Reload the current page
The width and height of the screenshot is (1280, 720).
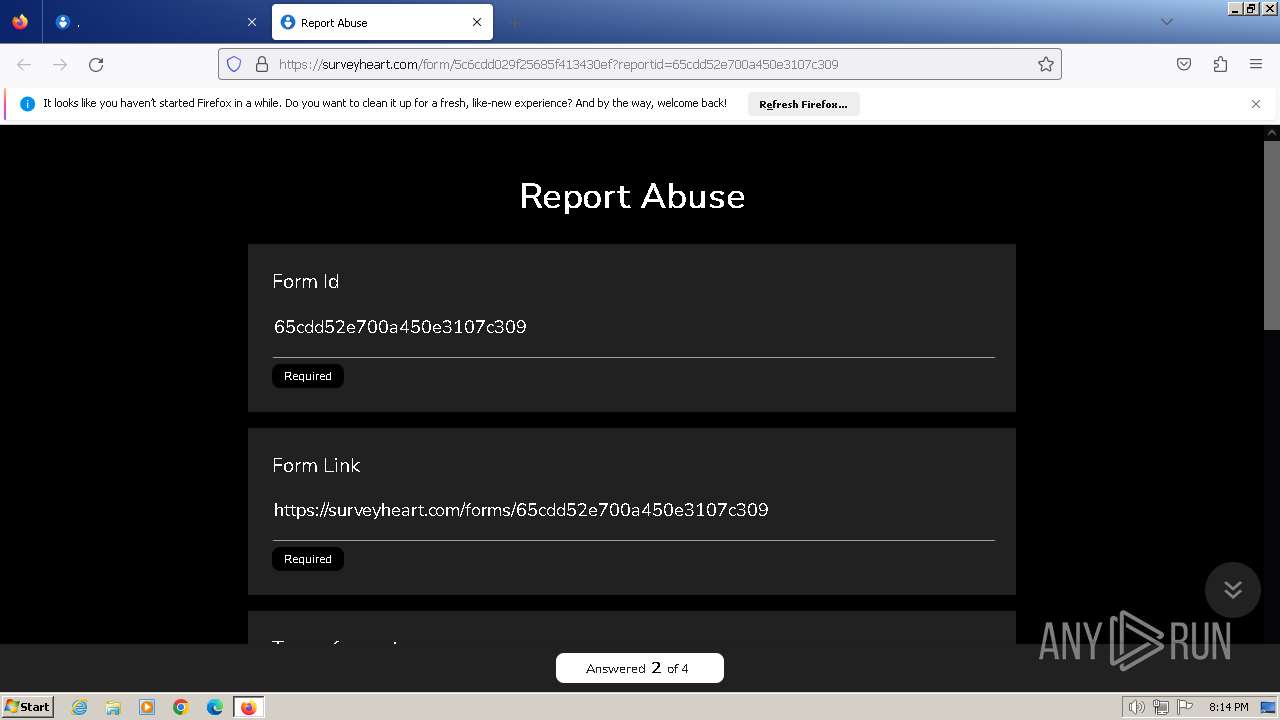[96, 64]
